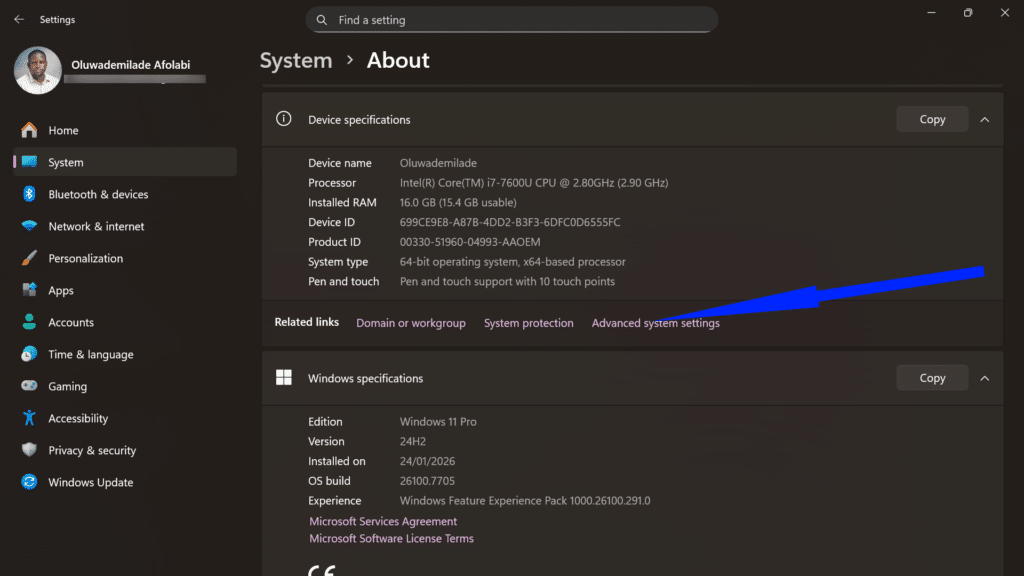Open Gaming settings
This screenshot has height=576, width=1024.
tap(70, 386)
